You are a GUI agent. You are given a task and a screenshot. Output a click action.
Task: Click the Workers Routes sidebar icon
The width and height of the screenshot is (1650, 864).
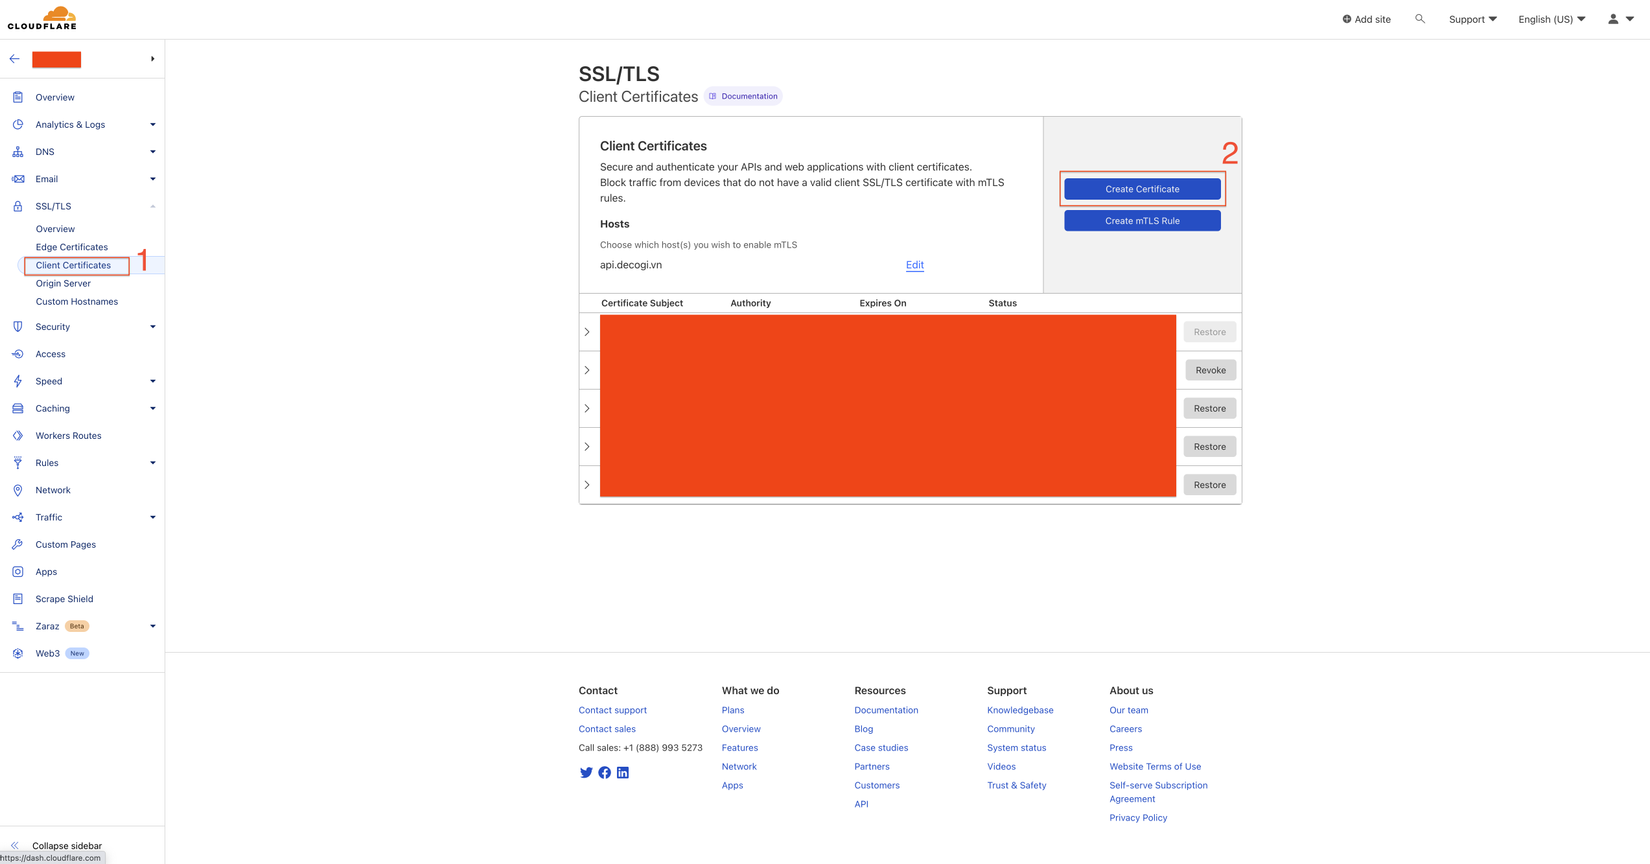18,436
